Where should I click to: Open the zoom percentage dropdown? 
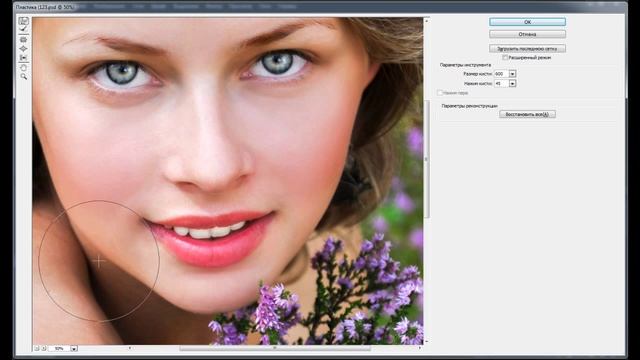pos(74,349)
